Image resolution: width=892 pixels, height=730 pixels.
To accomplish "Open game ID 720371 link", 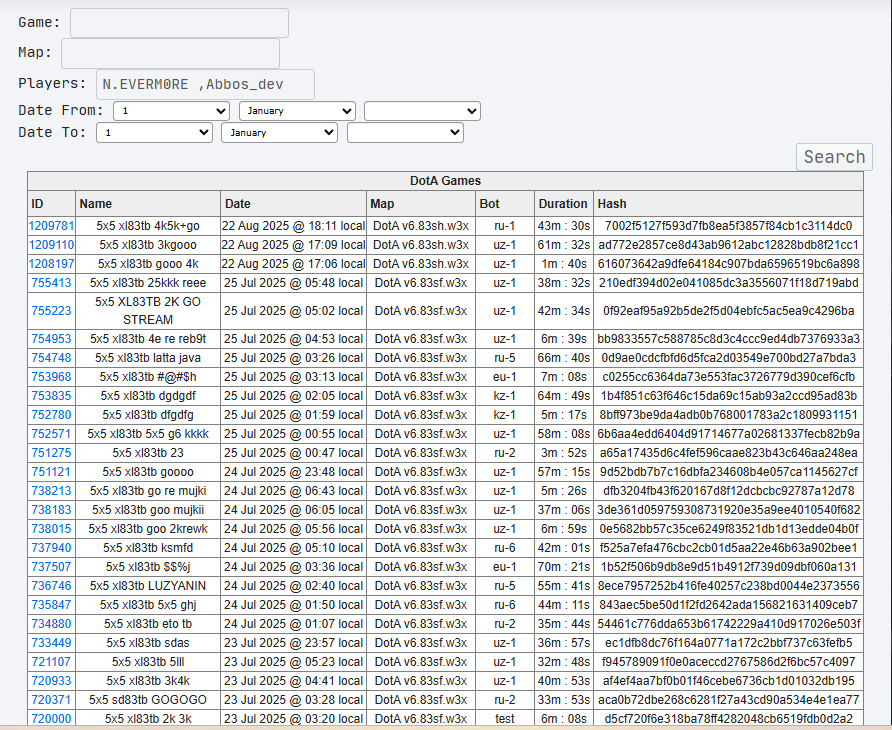I will [x=51, y=700].
